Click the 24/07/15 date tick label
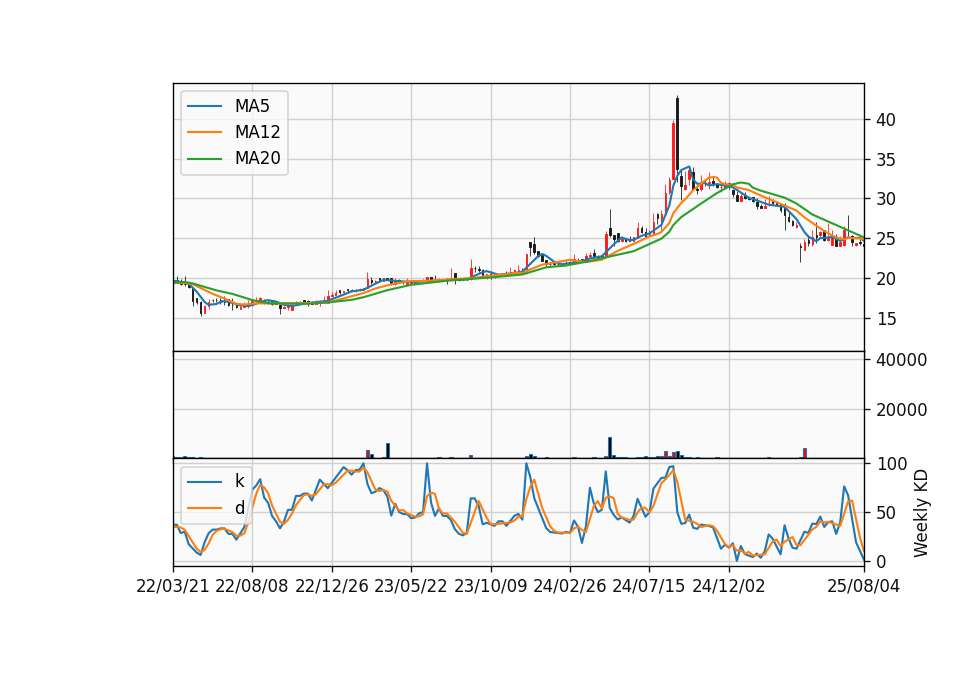 (x=649, y=586)
